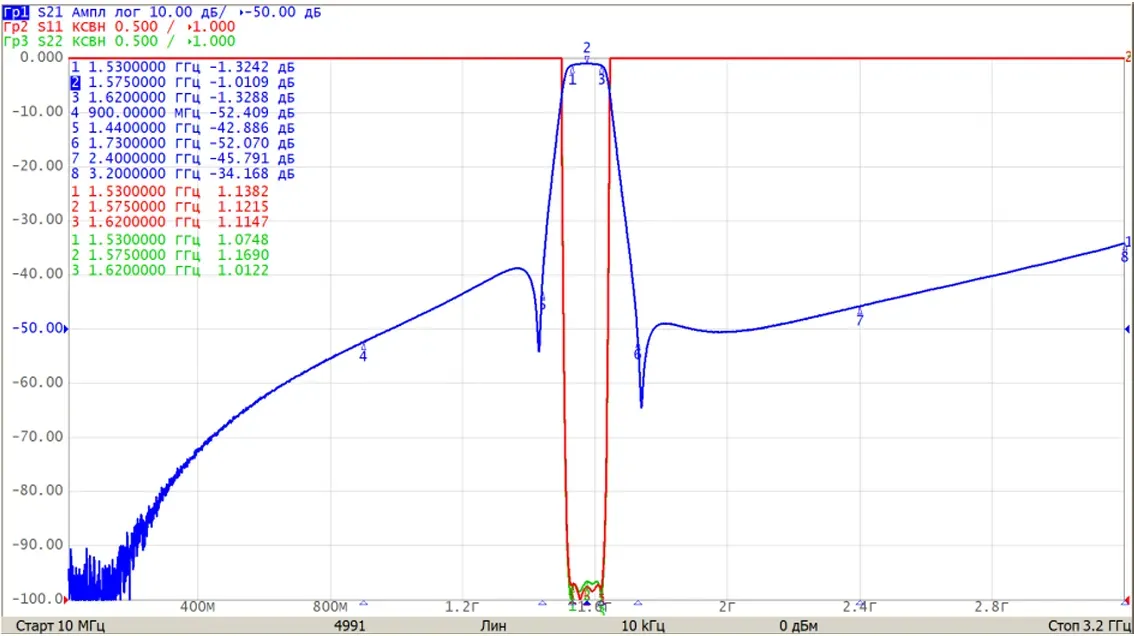Screen dimensions: 1134x636
Task: Select active marker 2 row reading -1.0109 дБ
Action: point(183,82)
